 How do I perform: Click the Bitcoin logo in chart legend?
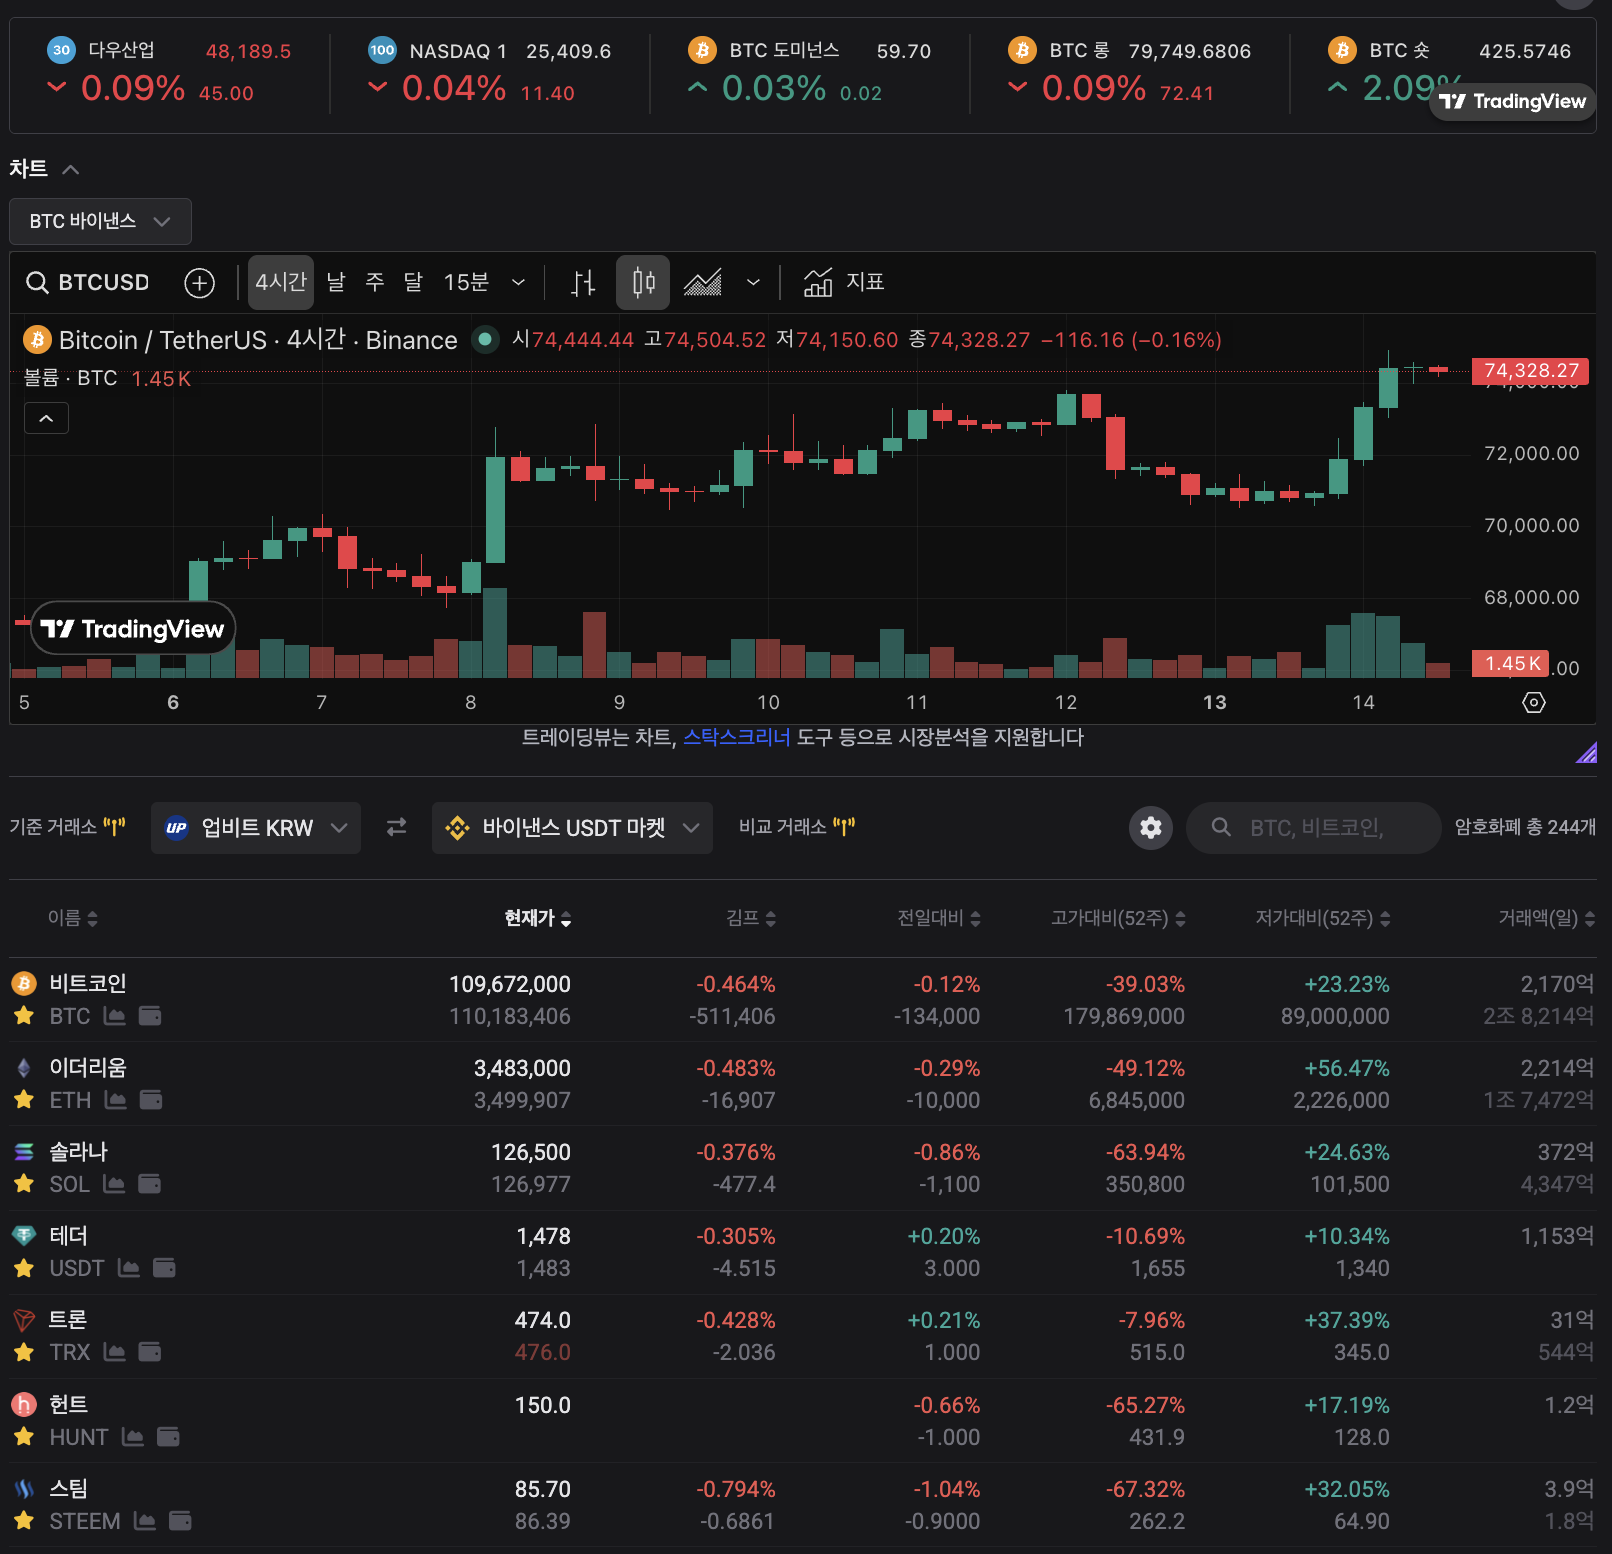[x=37, y=340]
